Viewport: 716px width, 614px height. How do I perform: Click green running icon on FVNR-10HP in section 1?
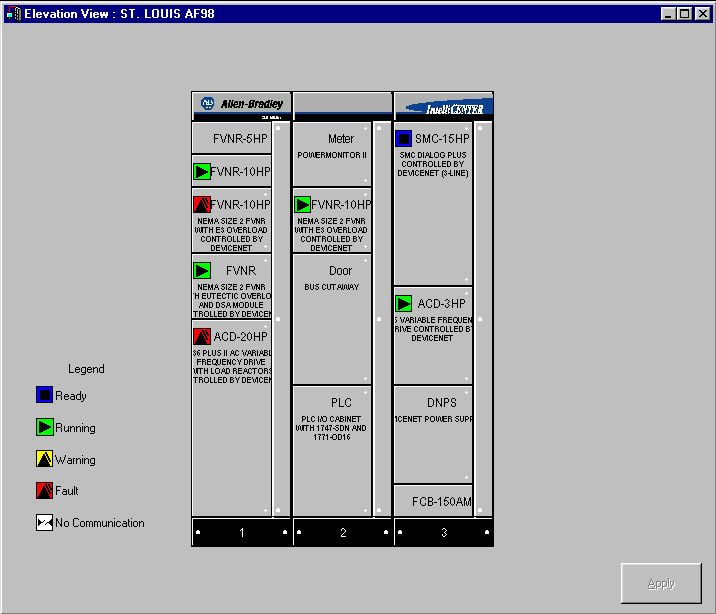point(201,172)
